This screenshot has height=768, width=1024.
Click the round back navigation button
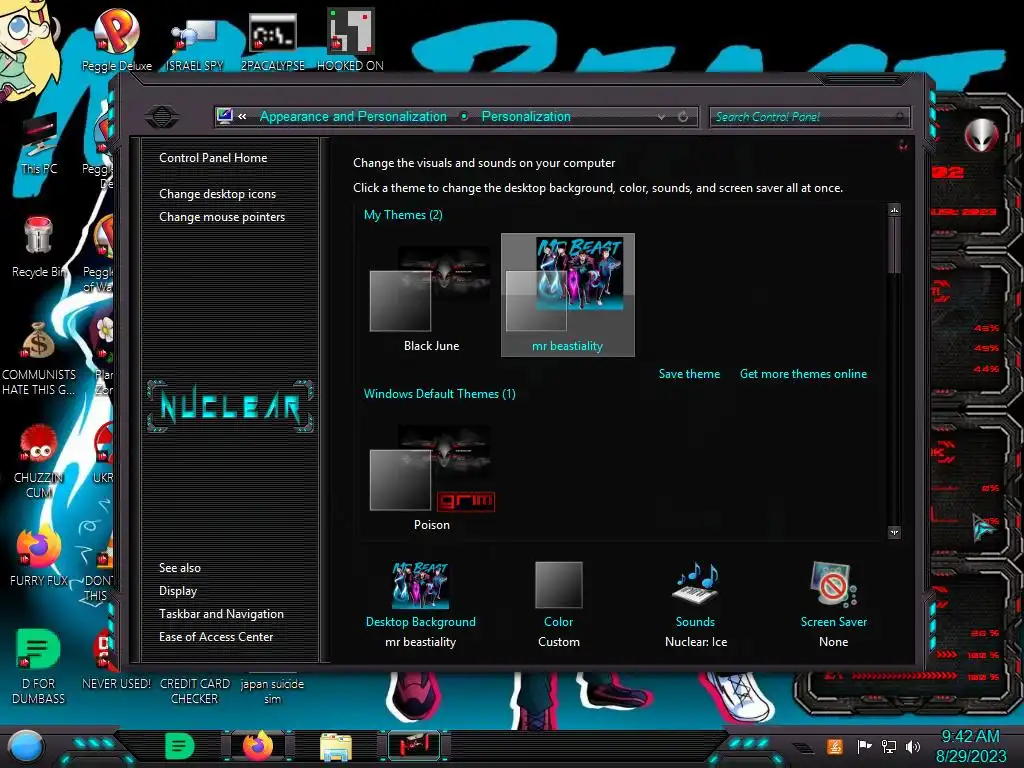pos(162,117)
